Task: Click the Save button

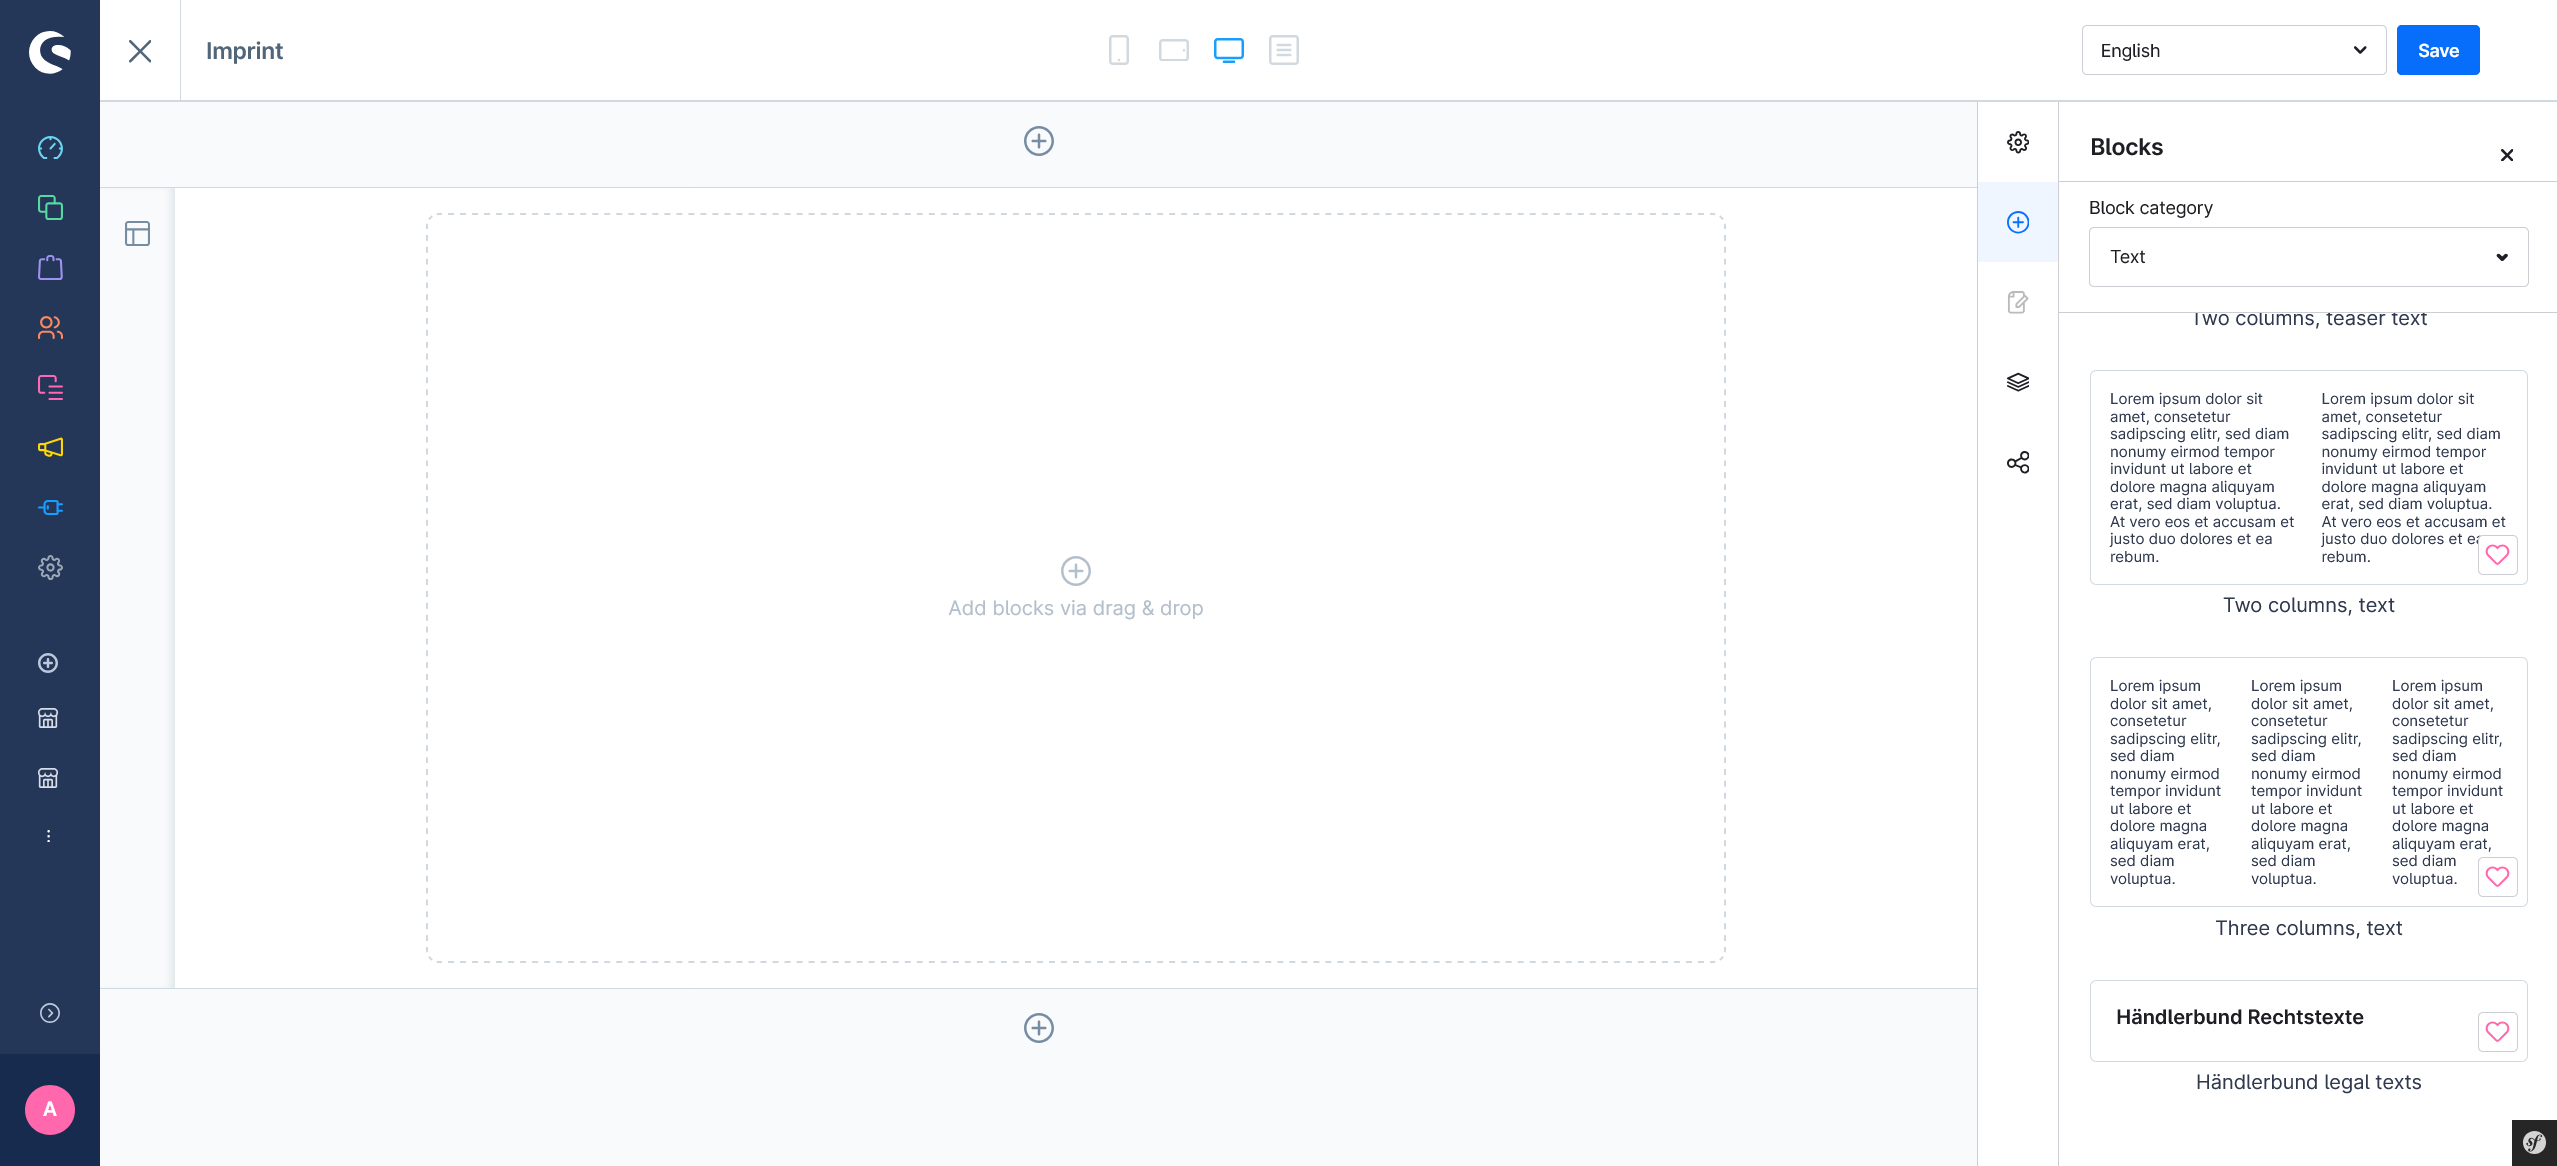Action: point(2437,51)
